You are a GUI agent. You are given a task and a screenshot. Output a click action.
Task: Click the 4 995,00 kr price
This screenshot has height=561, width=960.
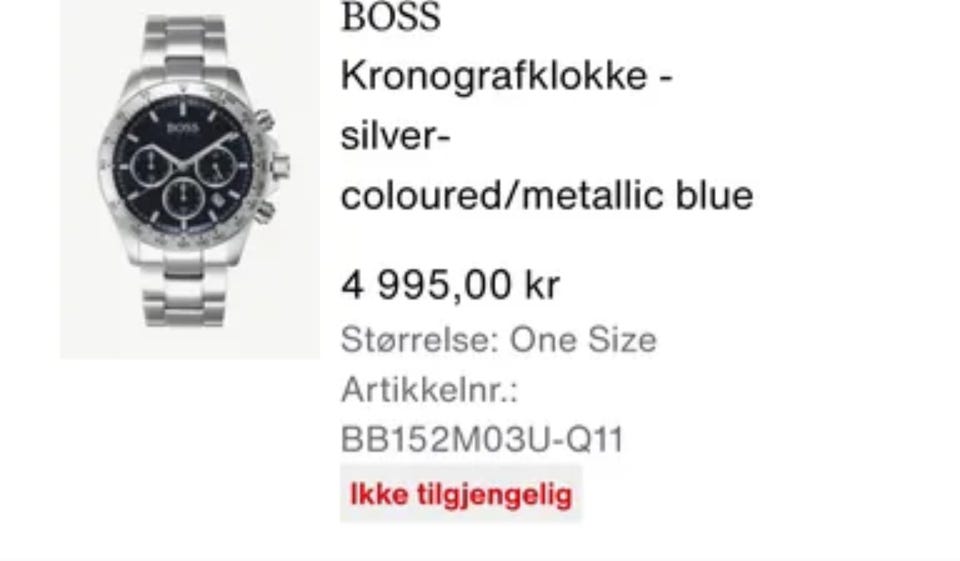point(451,285)
